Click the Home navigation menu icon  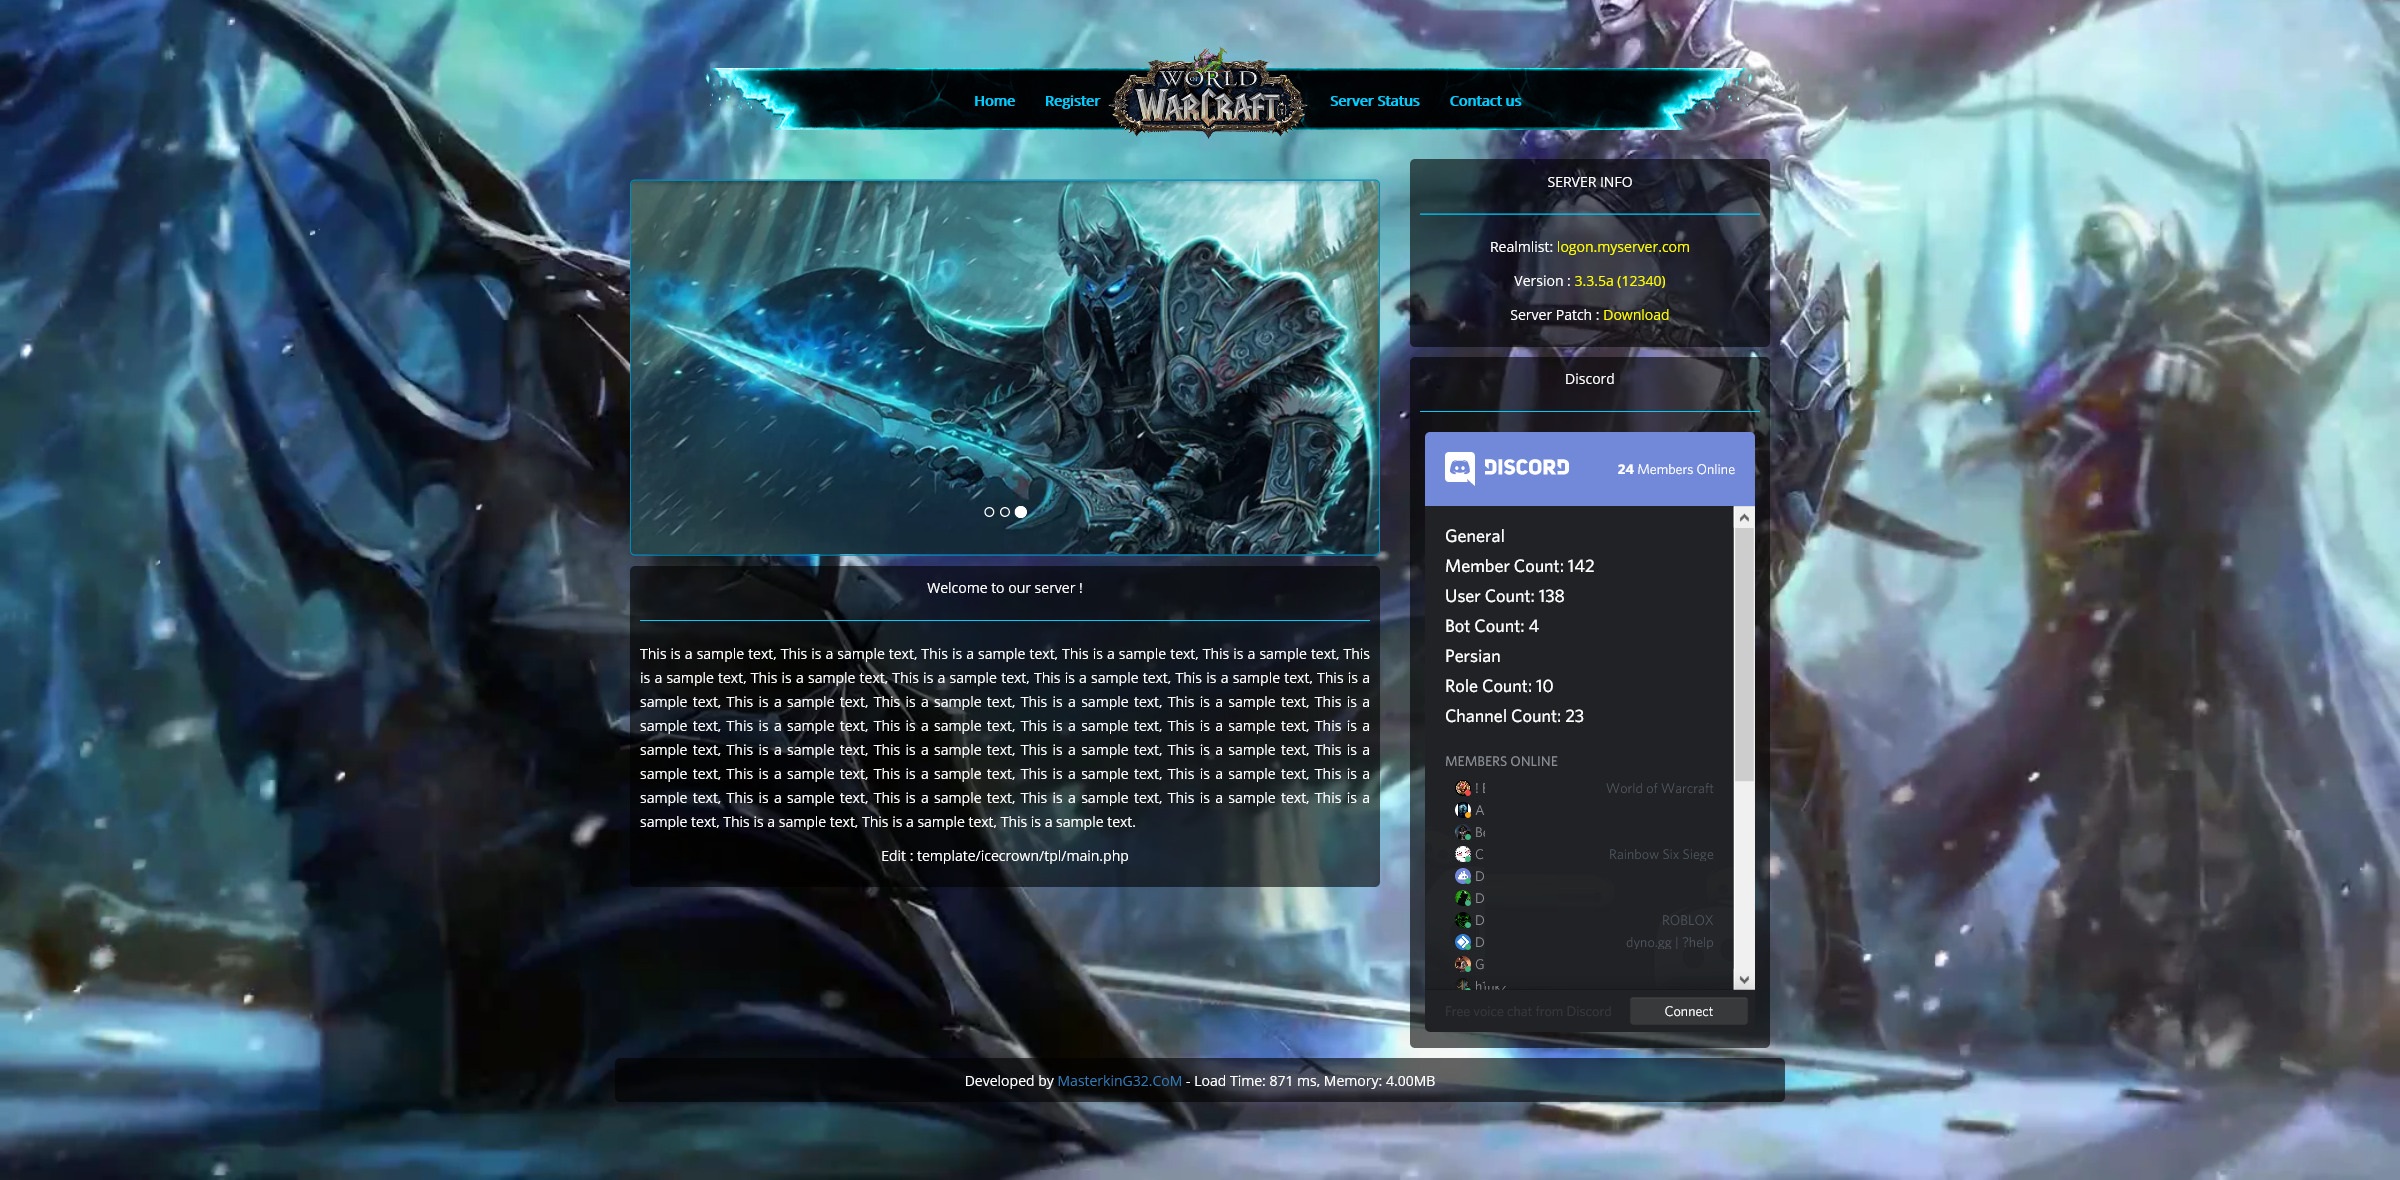point(995,99)
